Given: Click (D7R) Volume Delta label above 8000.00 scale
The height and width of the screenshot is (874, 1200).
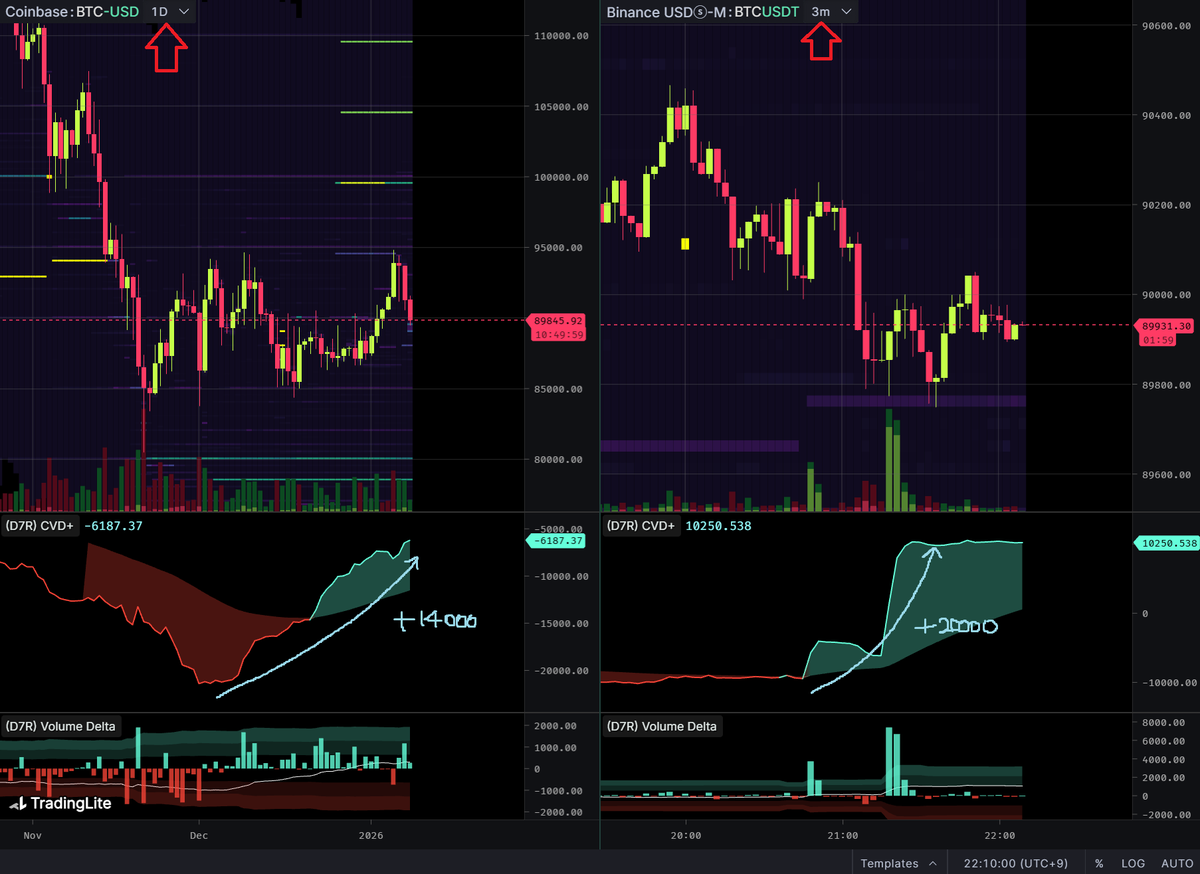Looking at the screenshot, I should (x=661, y=726).
